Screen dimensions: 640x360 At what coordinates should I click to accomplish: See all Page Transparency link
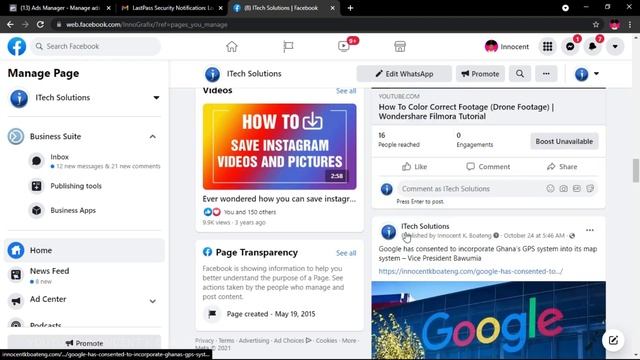pyautogui.click(x=346, y=253)
